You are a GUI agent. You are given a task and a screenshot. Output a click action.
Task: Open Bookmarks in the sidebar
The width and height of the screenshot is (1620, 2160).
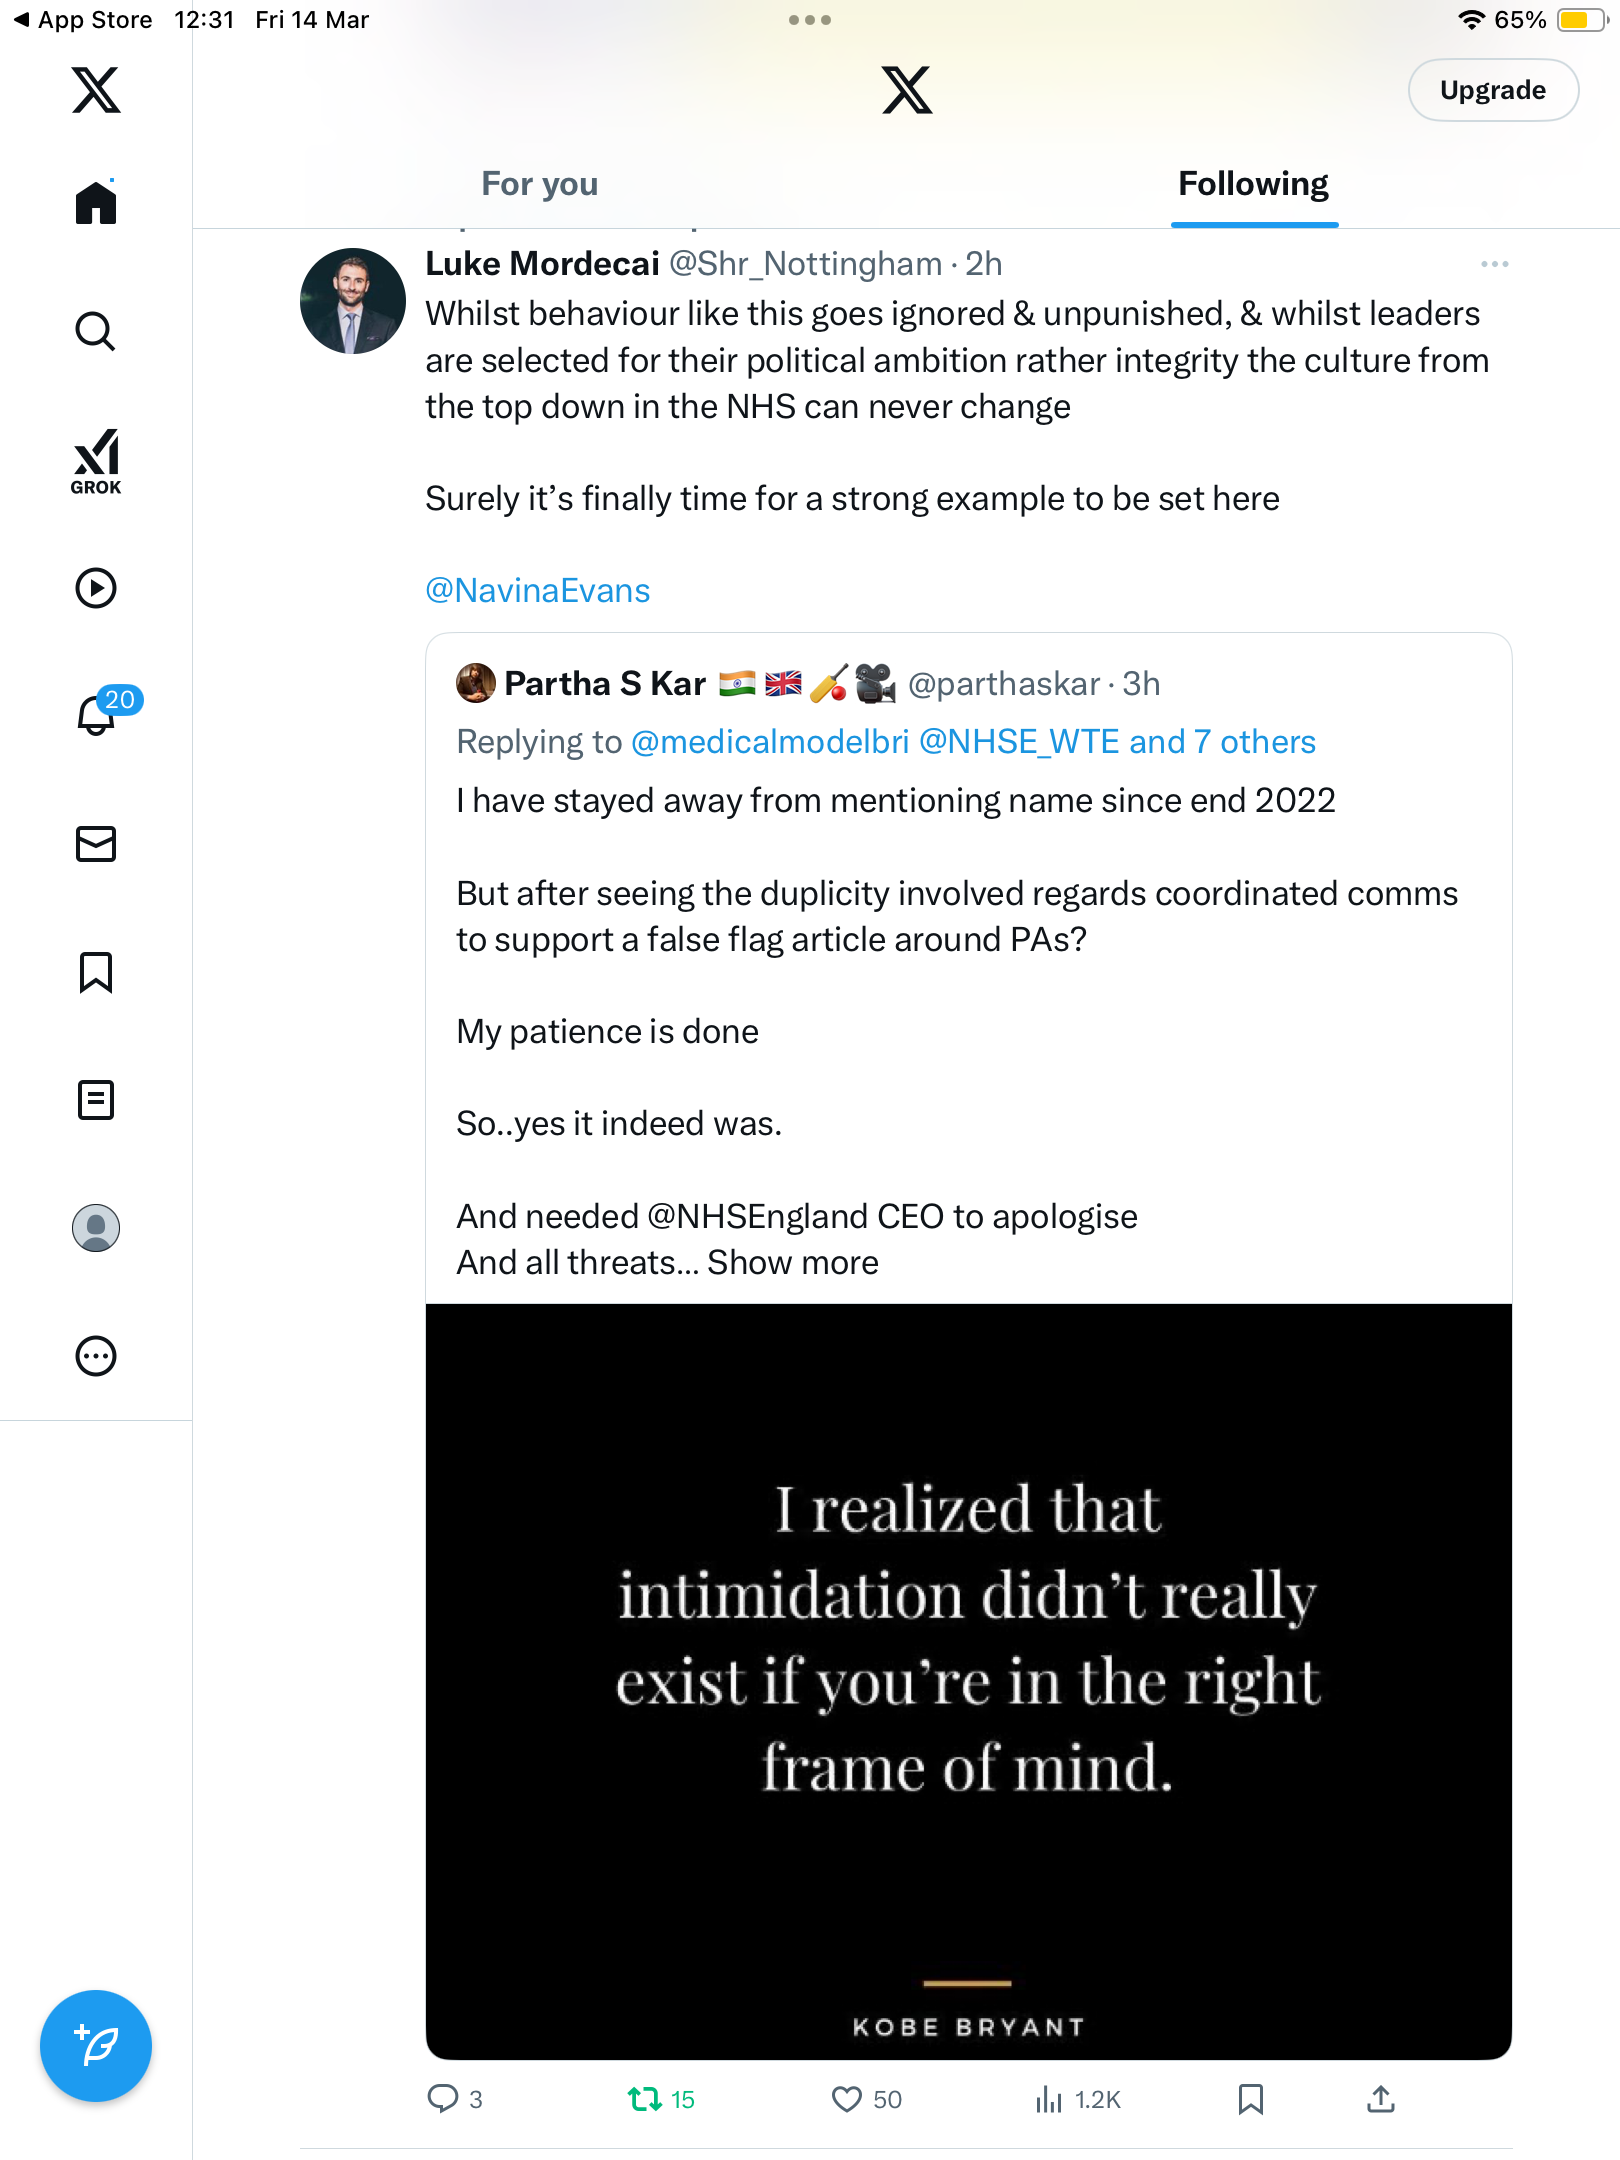click(x=96, y=972)
